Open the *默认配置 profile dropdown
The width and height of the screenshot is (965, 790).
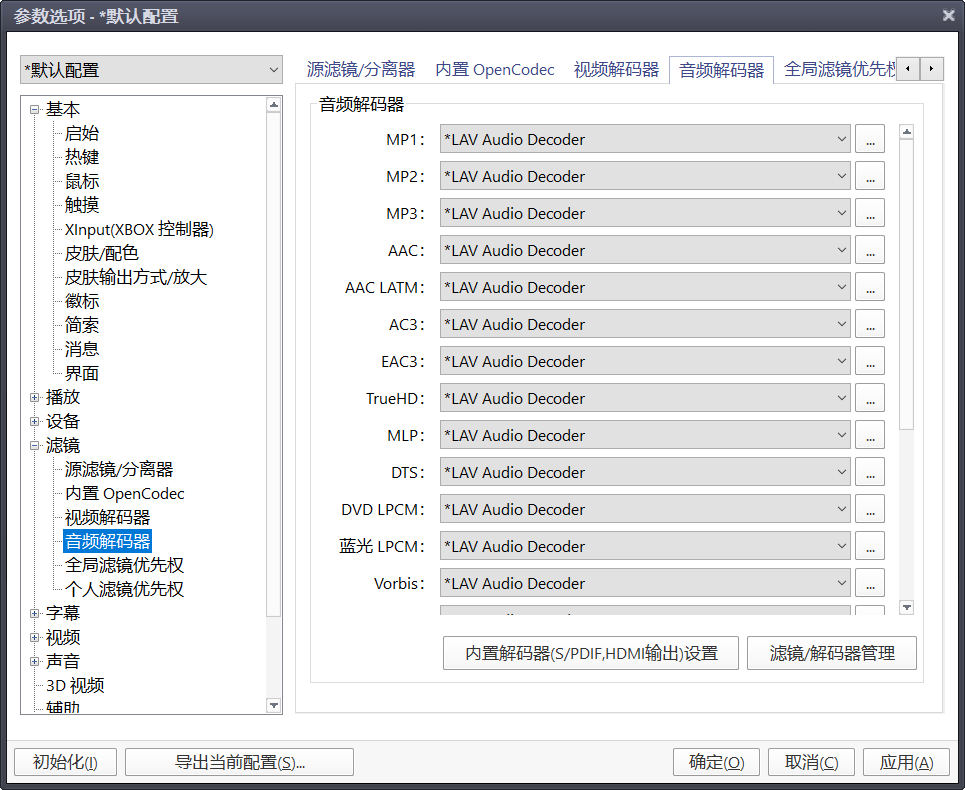click(152, 70)
